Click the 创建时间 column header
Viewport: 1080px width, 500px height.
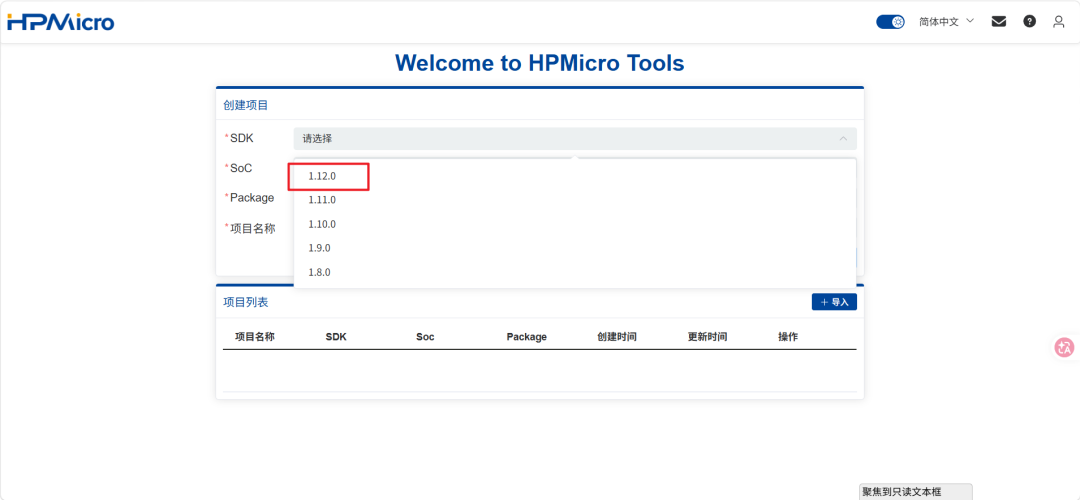[616, 337]
